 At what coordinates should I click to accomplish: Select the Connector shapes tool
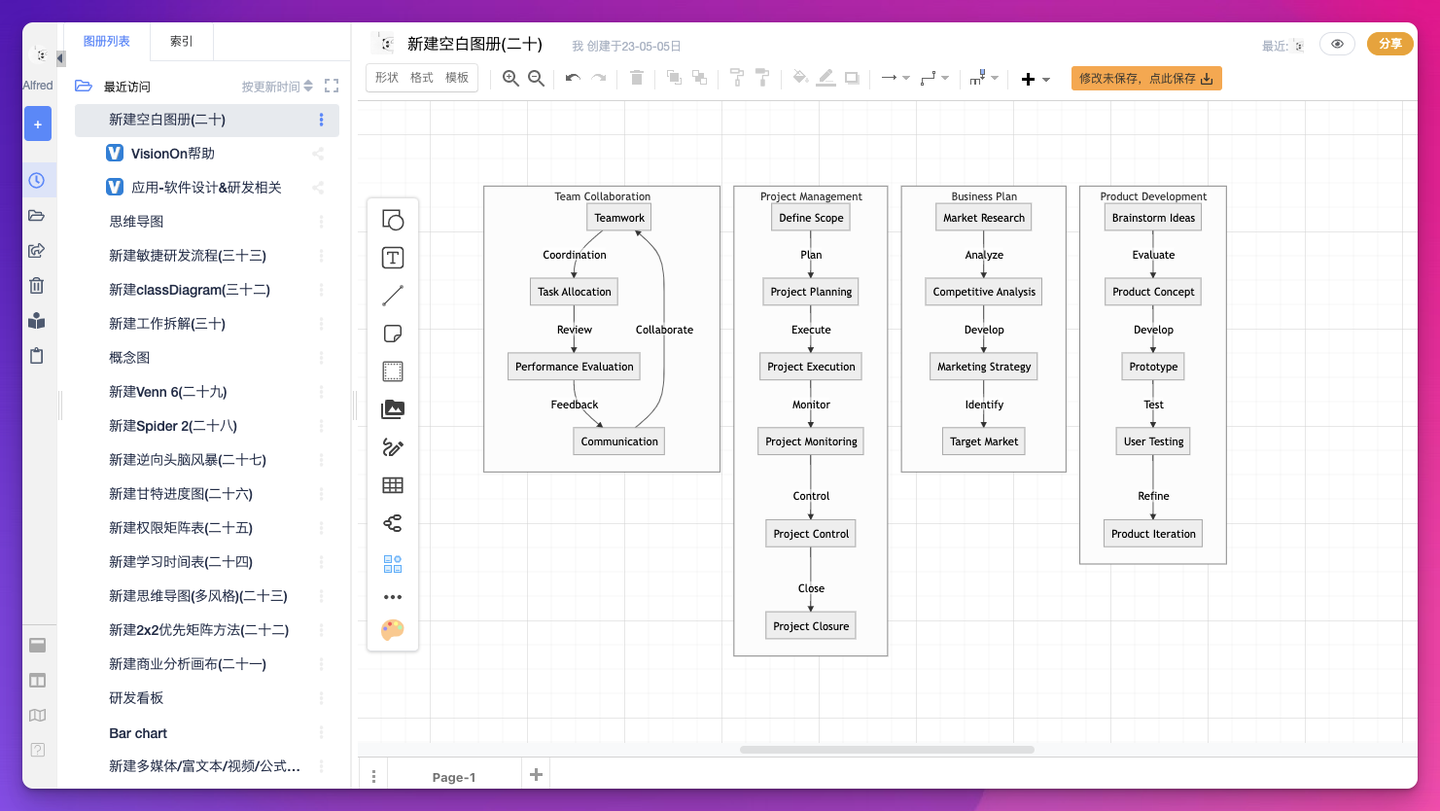393,522
